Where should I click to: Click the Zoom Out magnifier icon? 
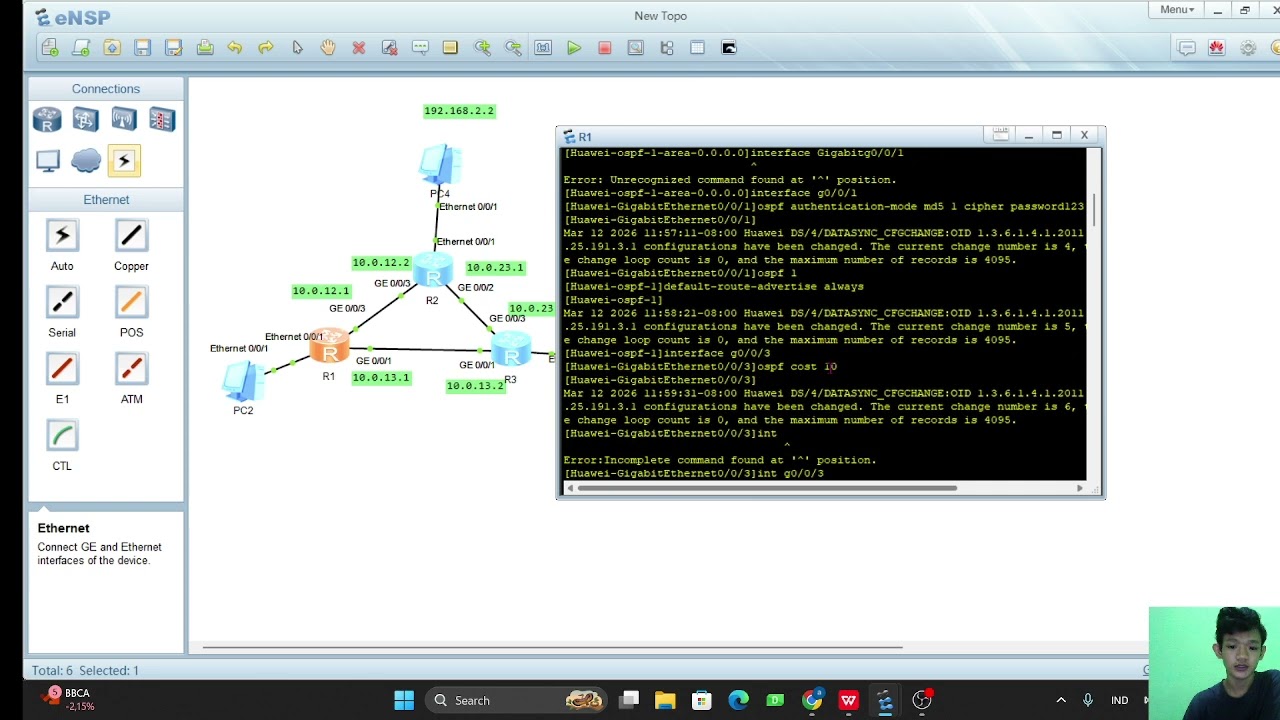pyautogui.click(x=513, y=47)
